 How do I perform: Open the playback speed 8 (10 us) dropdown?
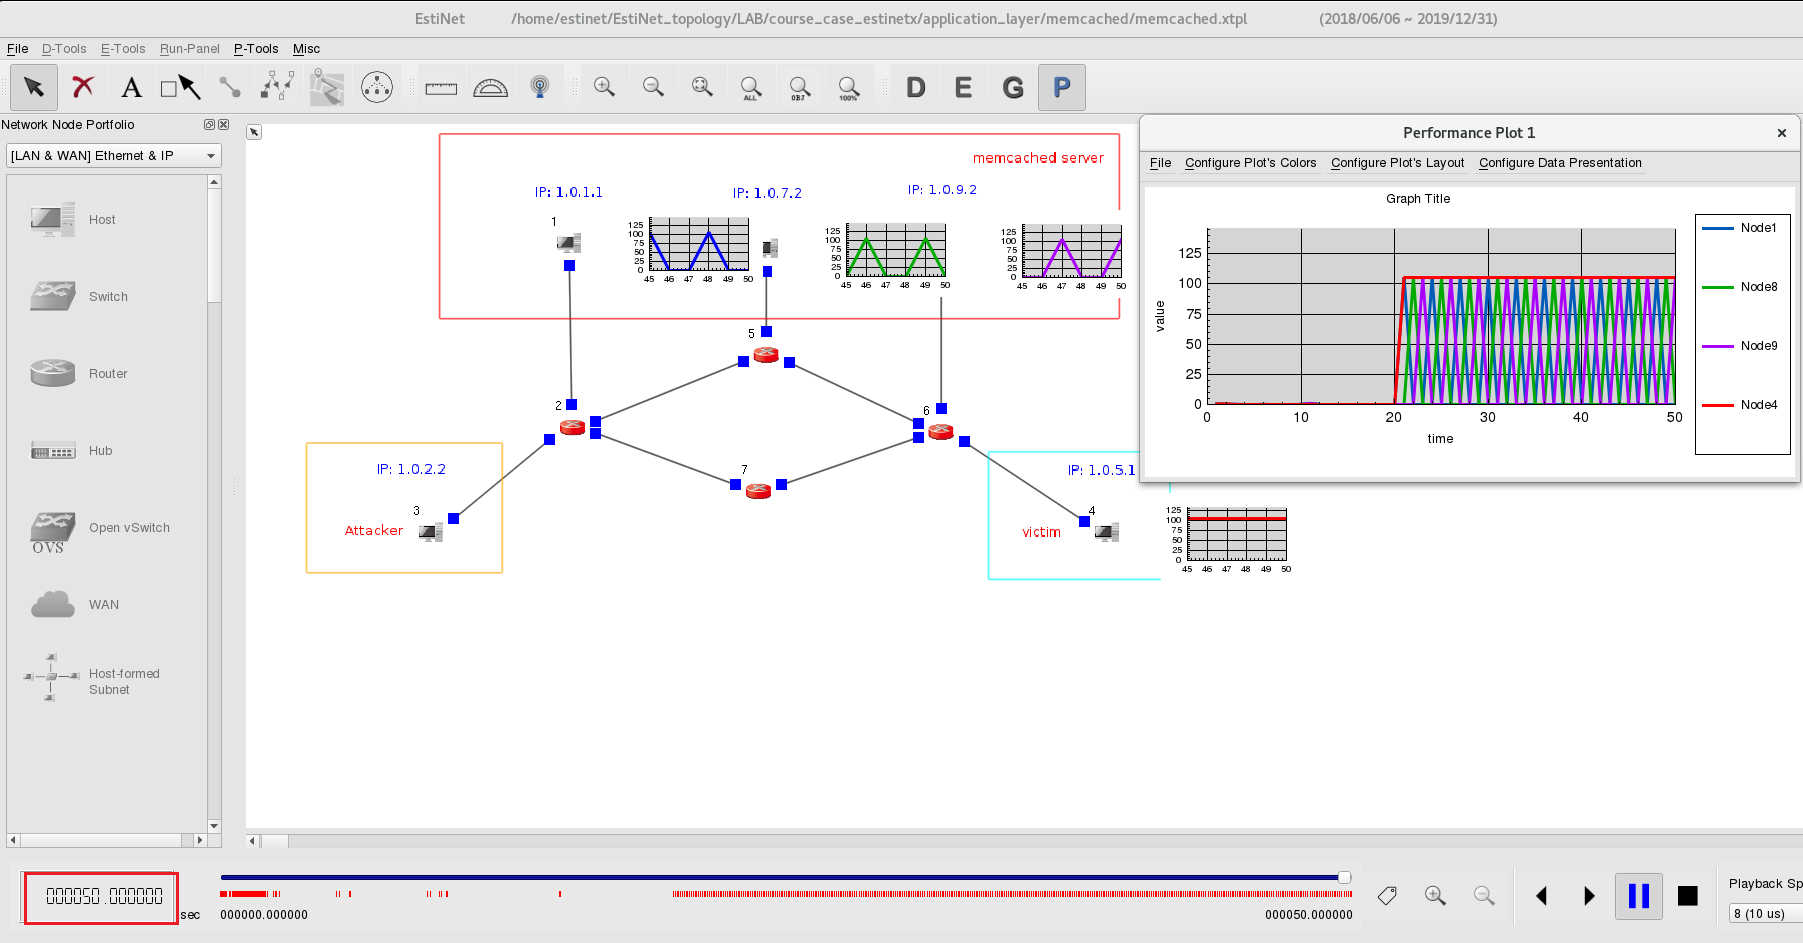tap(1766, 913)
